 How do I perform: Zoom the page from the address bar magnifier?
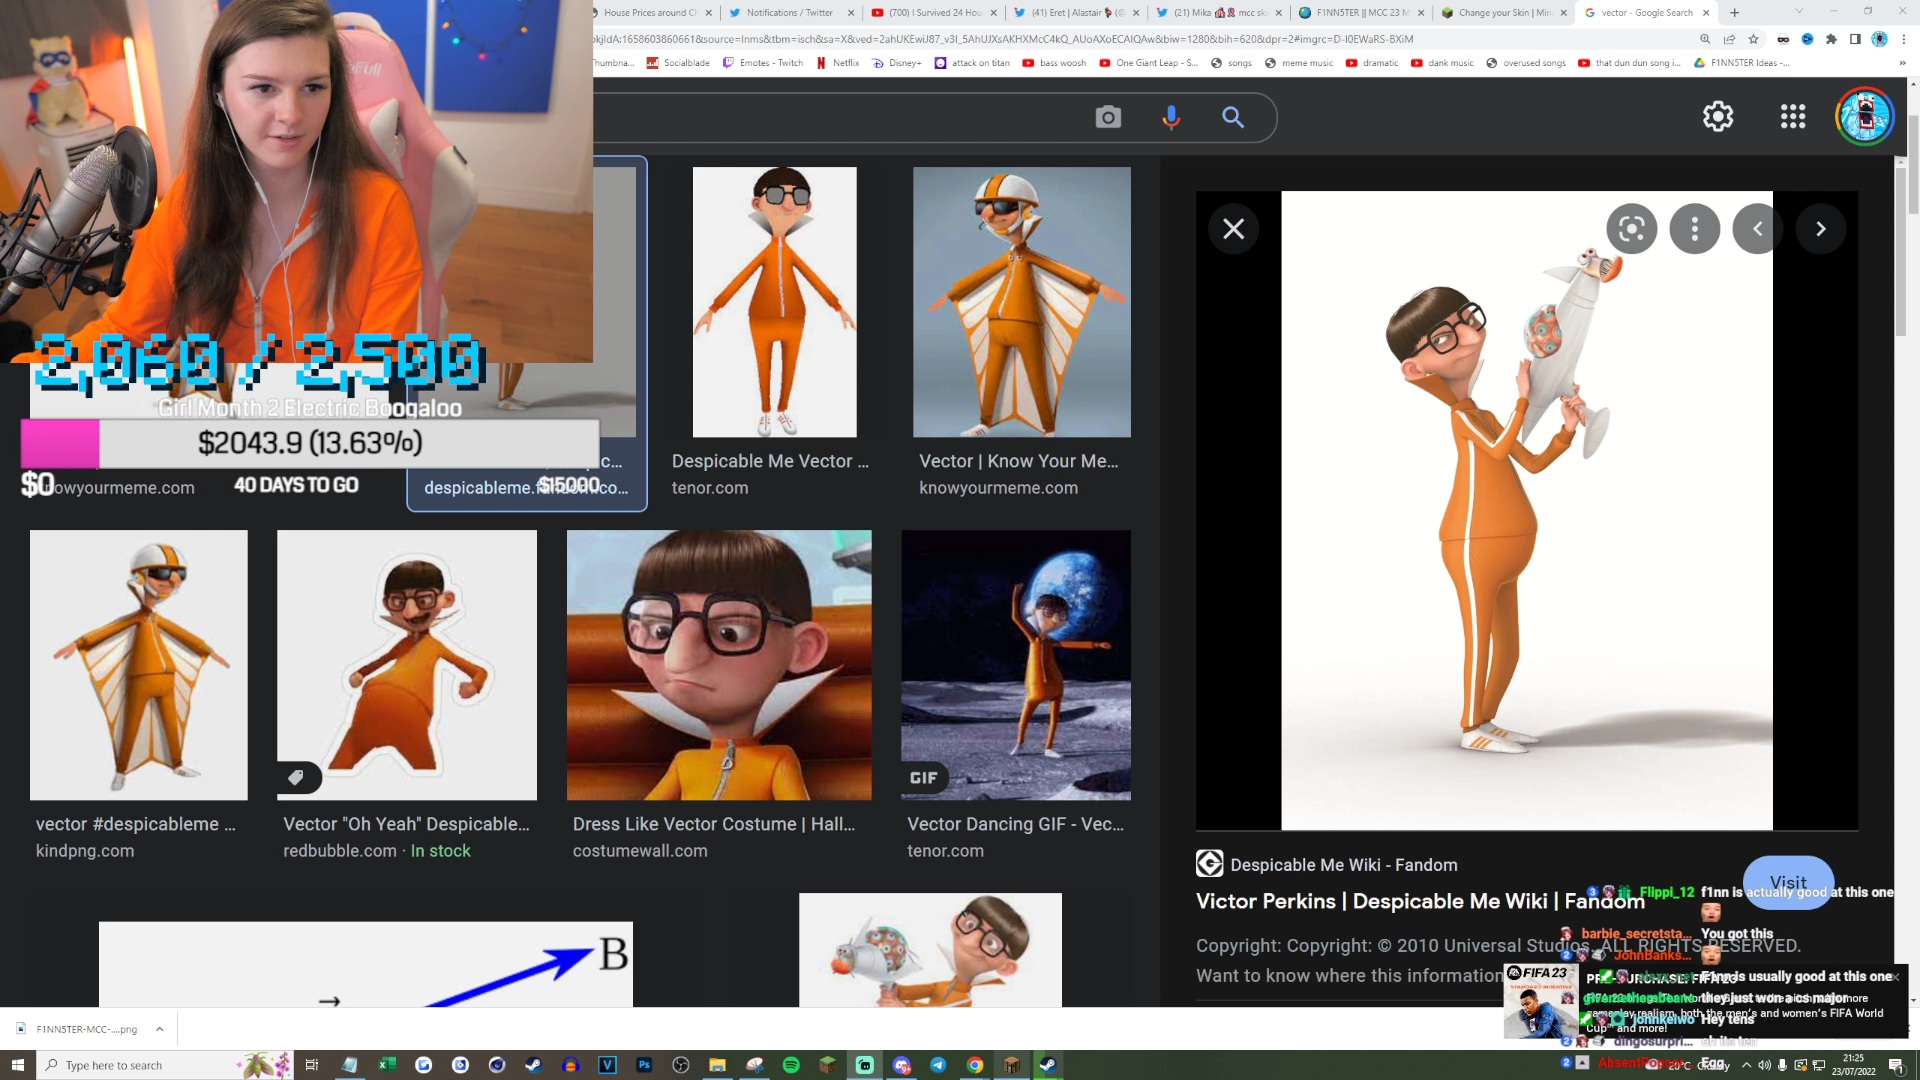click(x=1705, y=39)
